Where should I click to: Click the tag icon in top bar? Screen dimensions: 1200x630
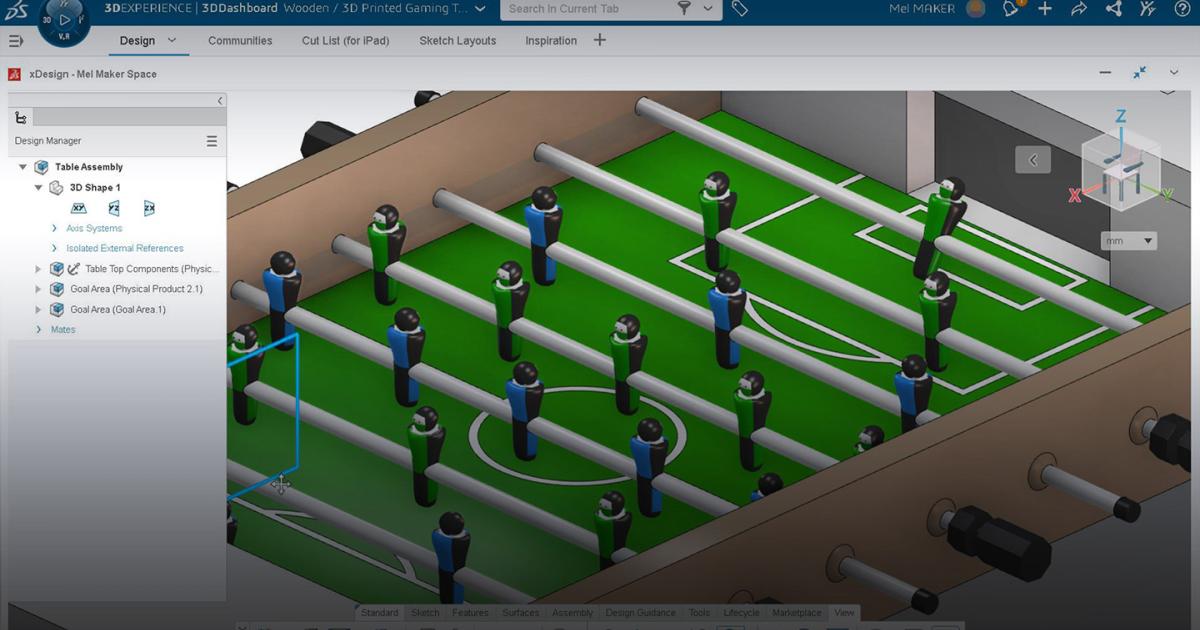click(x=739, y=9)
